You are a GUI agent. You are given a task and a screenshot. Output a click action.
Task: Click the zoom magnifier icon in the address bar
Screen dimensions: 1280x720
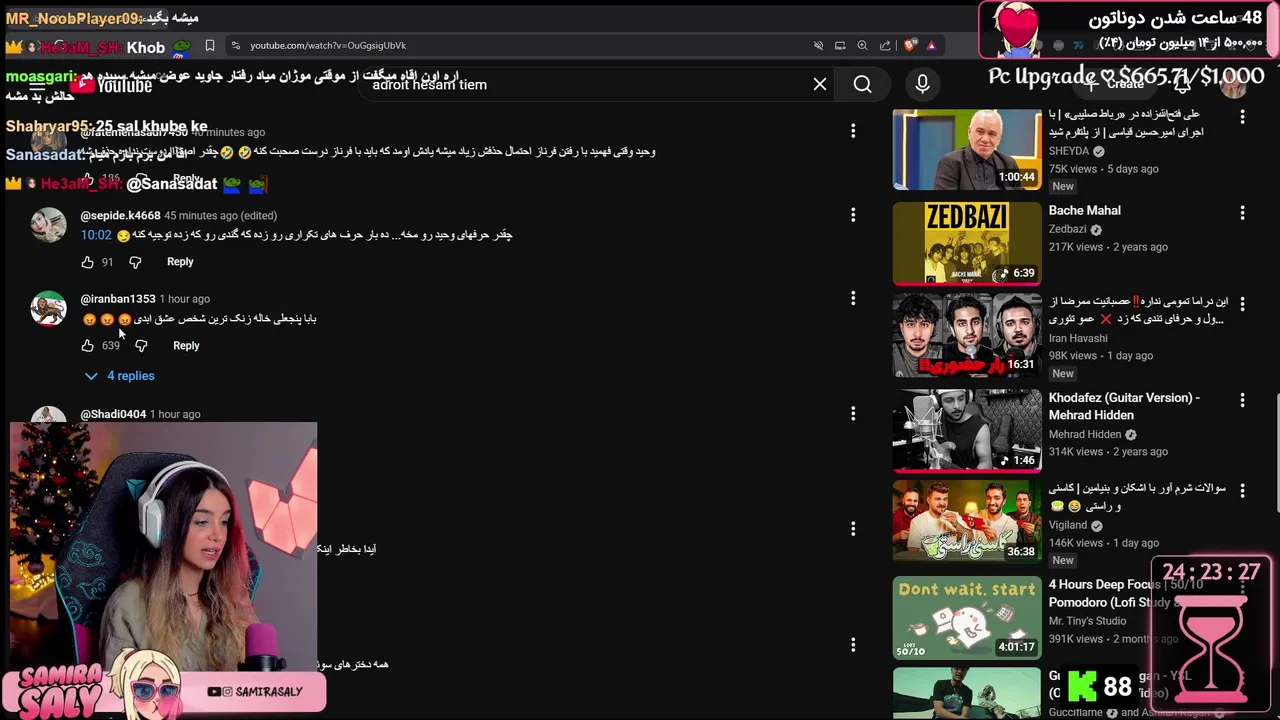[x=862, y=45]
